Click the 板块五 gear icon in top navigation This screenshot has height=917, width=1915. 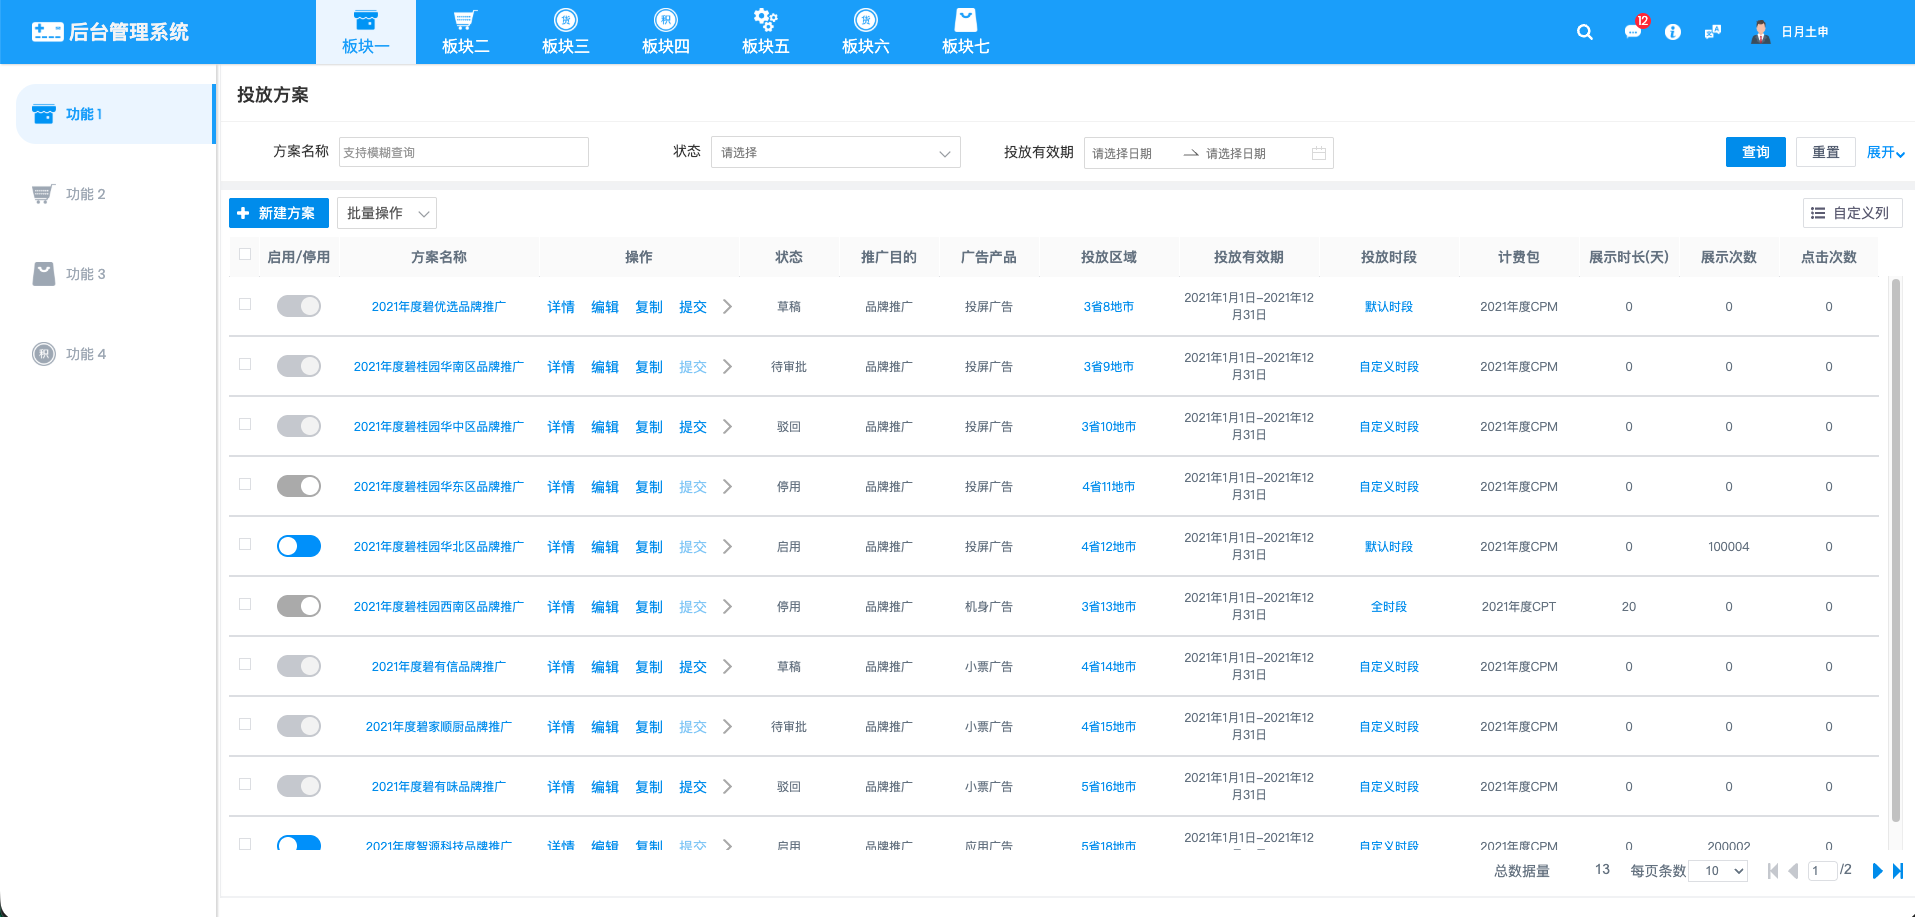[765, 20]
